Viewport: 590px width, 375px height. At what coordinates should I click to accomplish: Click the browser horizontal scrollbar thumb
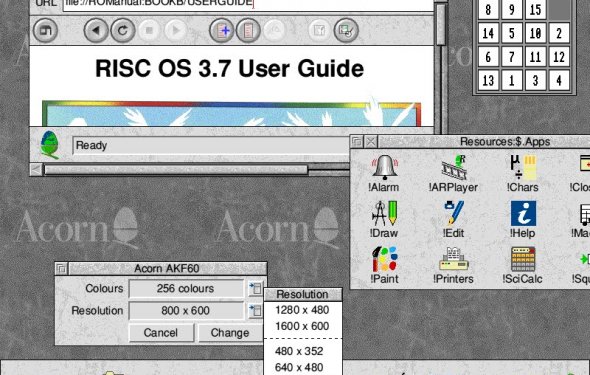click(176, 170)
